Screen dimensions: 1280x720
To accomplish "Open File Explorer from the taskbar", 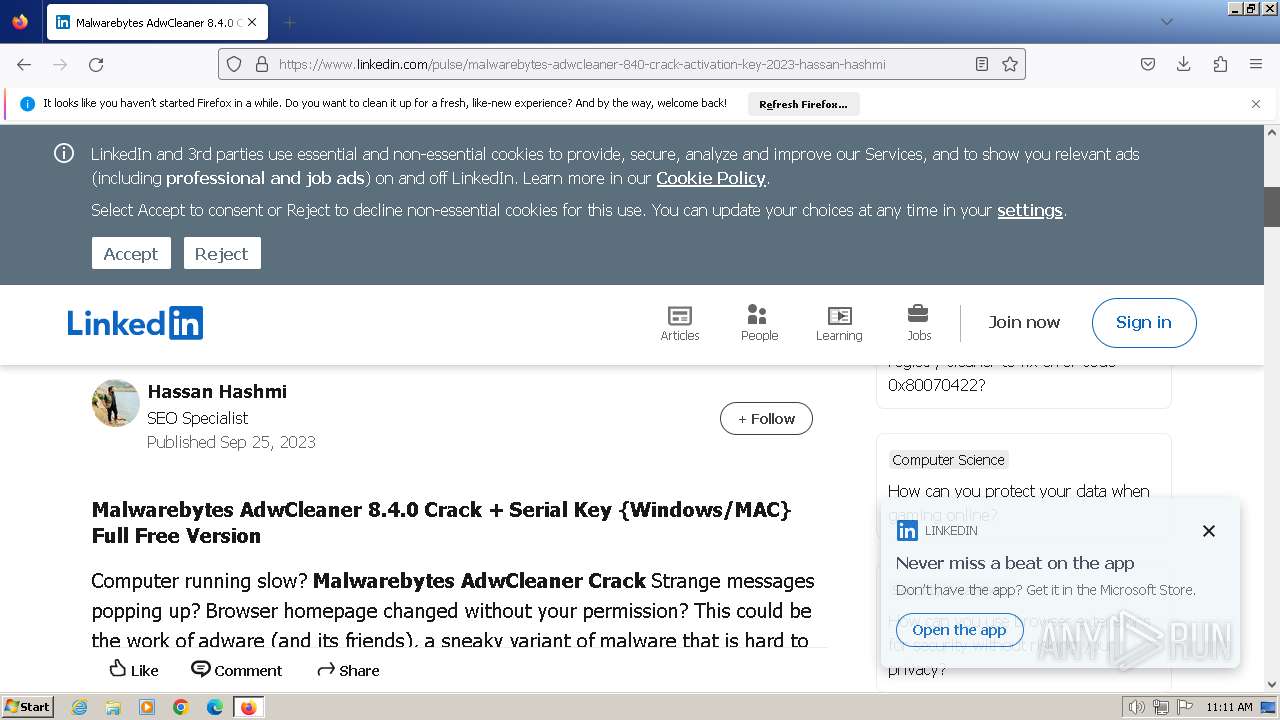I will coord(113,707).
